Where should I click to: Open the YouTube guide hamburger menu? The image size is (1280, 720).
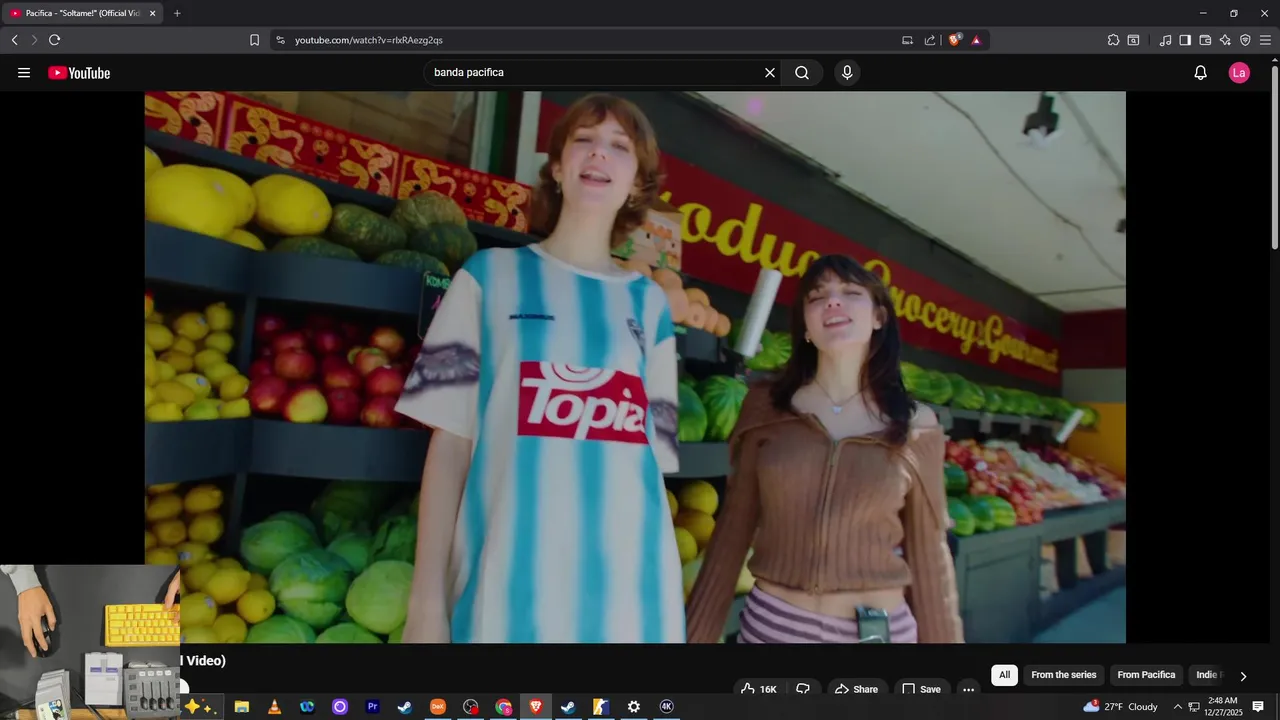point(24,73)
